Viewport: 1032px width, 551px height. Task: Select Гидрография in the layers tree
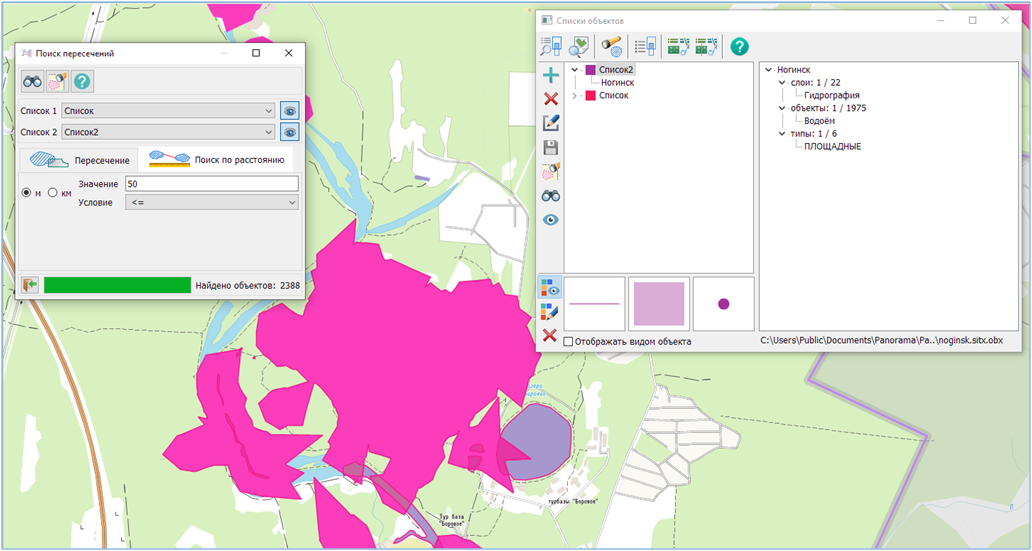coord(824,95)
